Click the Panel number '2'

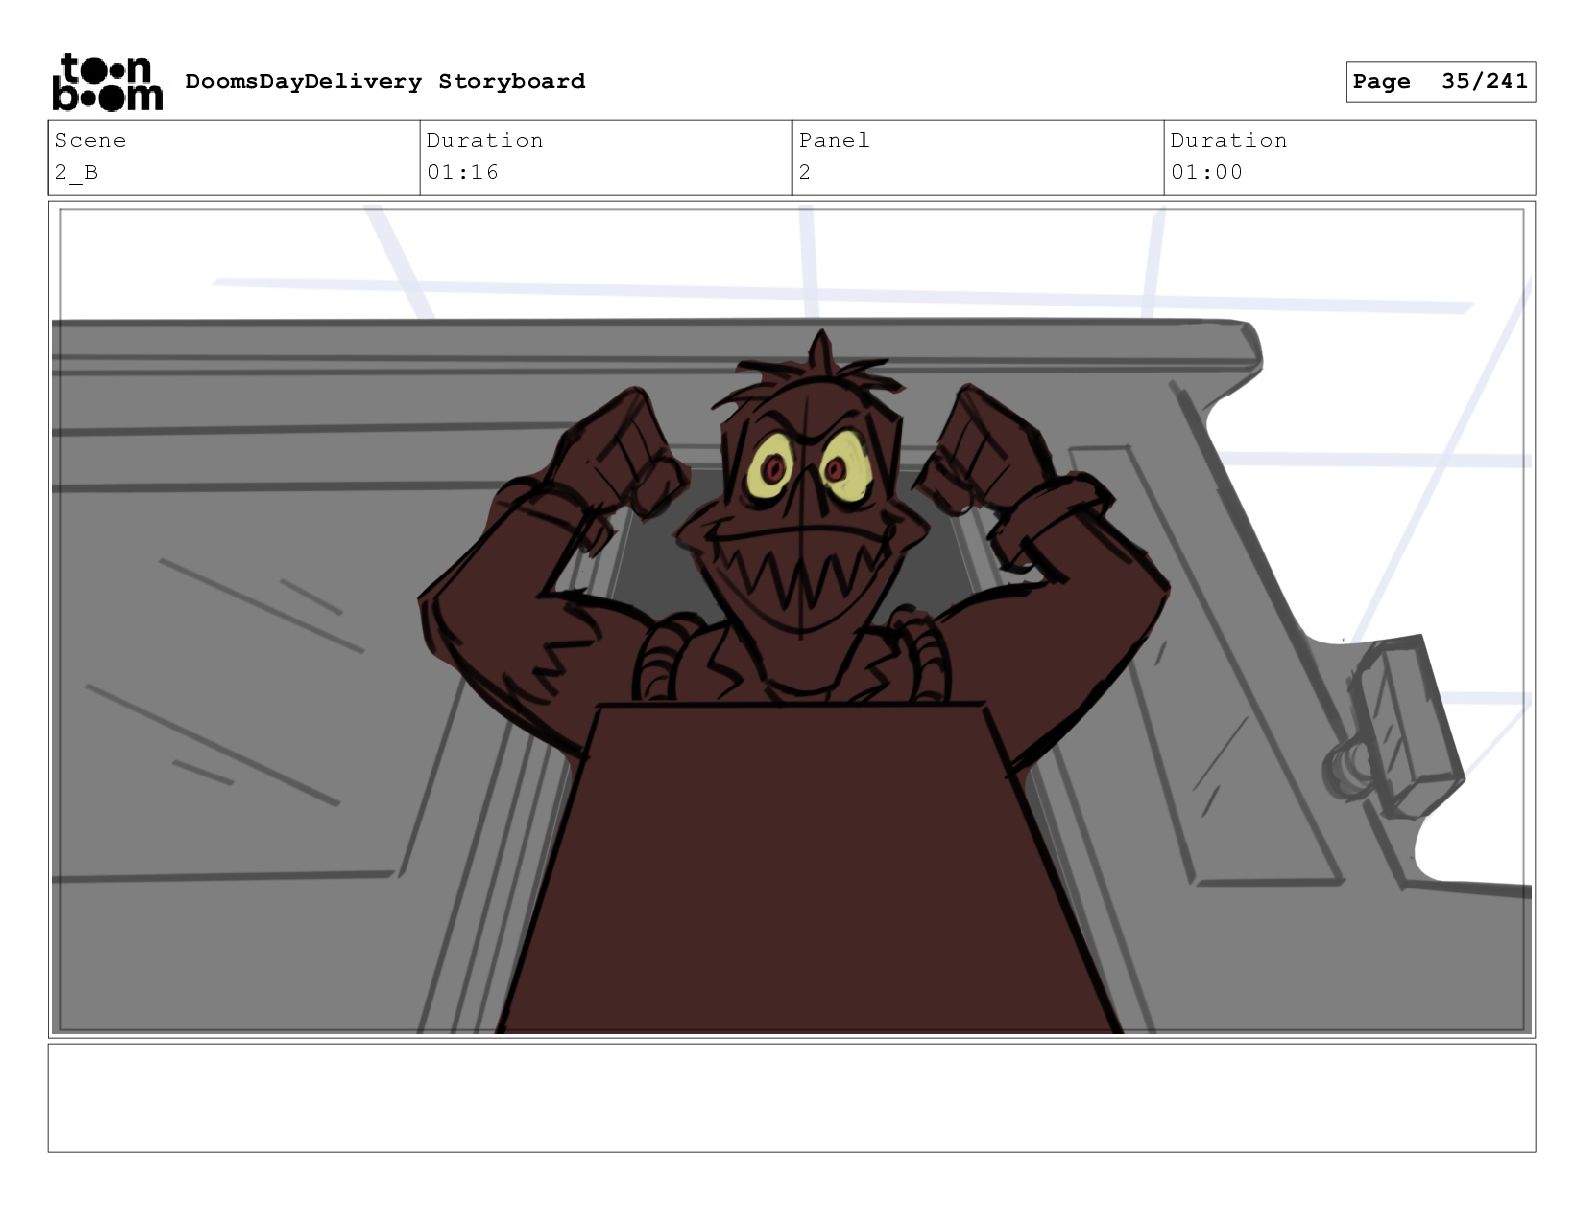[x=805, y=172]
